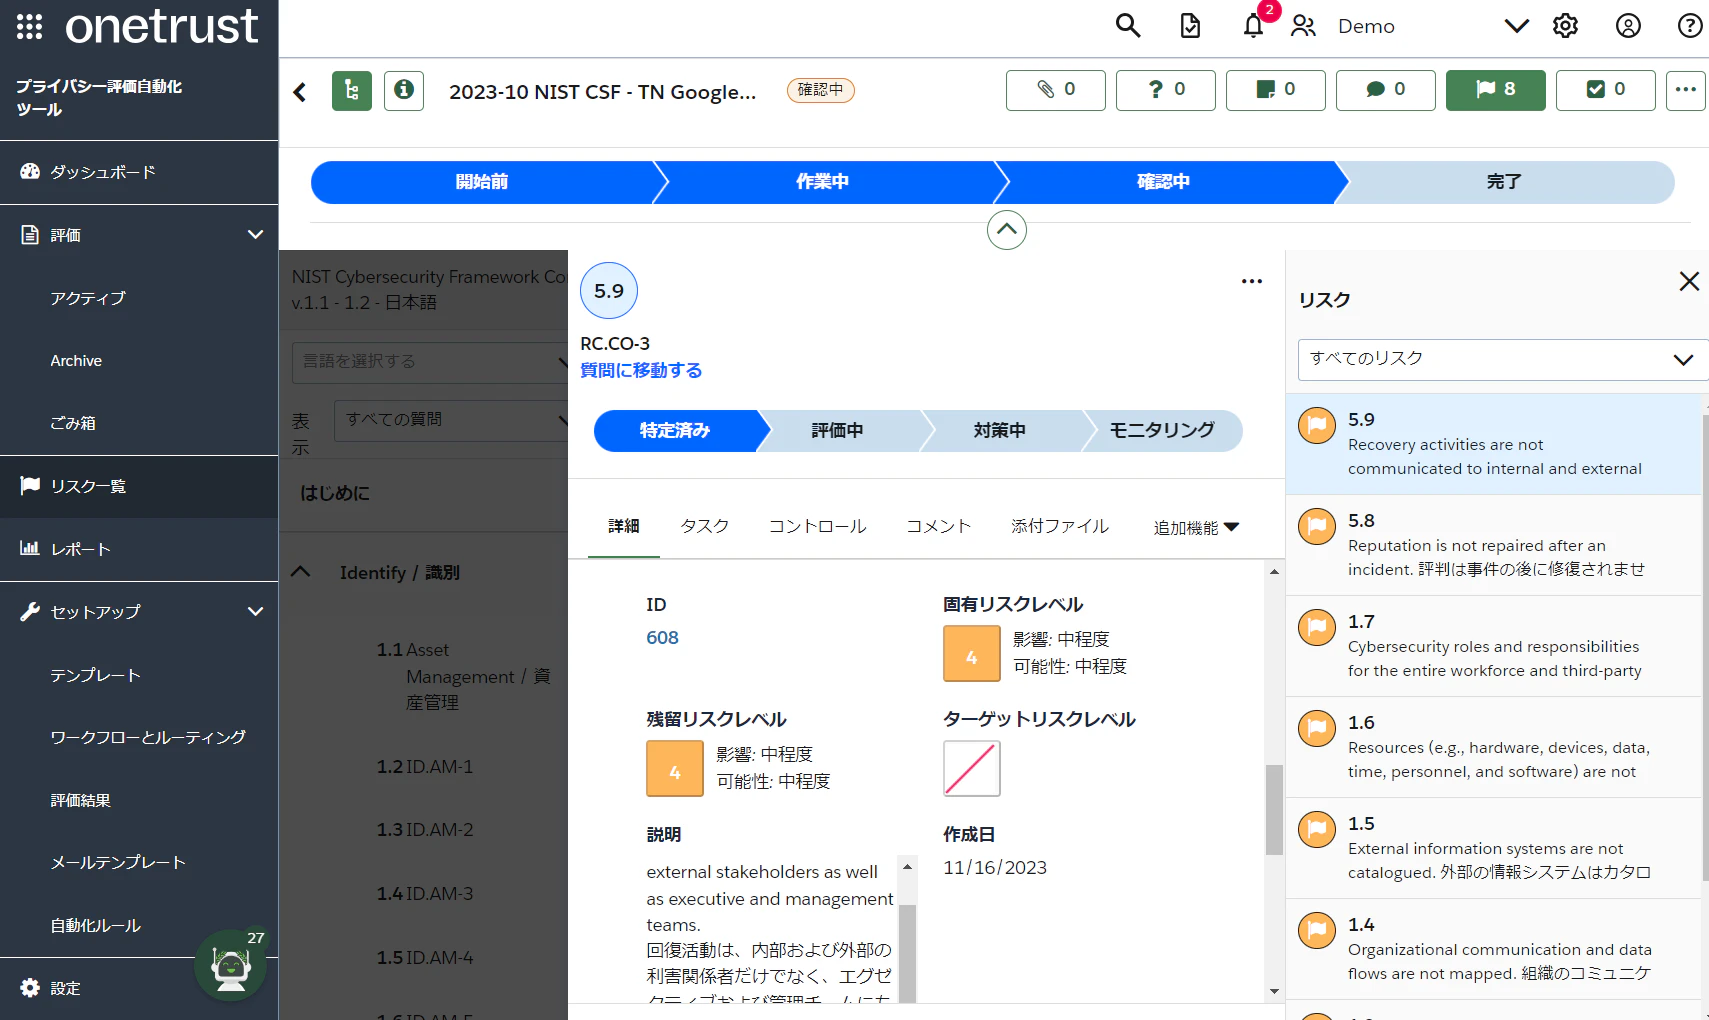
Task: Open the comments bubble counter button
Action: point(1386,90)
